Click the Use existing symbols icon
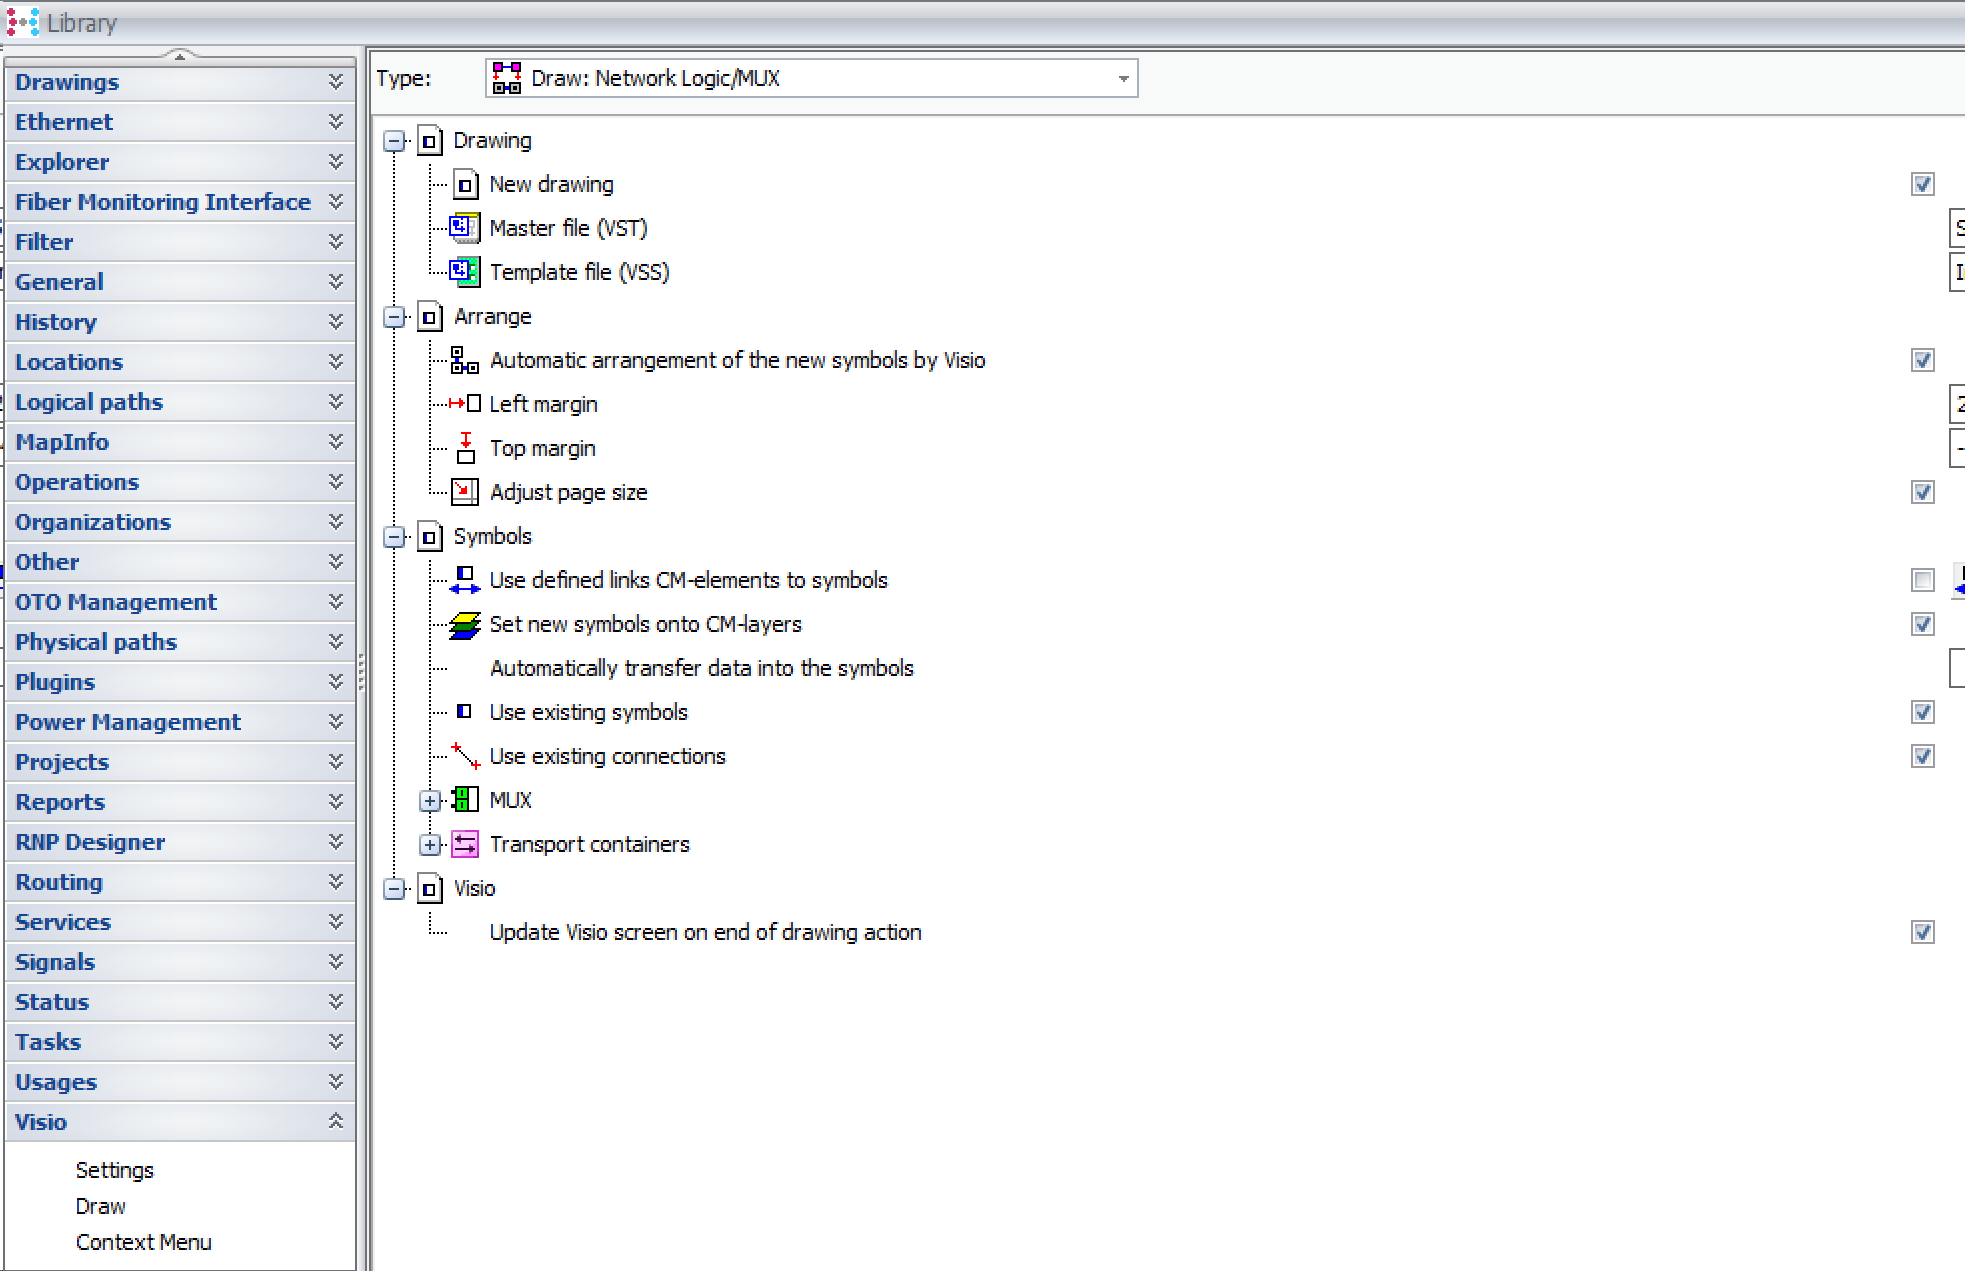1965x1271 pixels. click(464, 712)
